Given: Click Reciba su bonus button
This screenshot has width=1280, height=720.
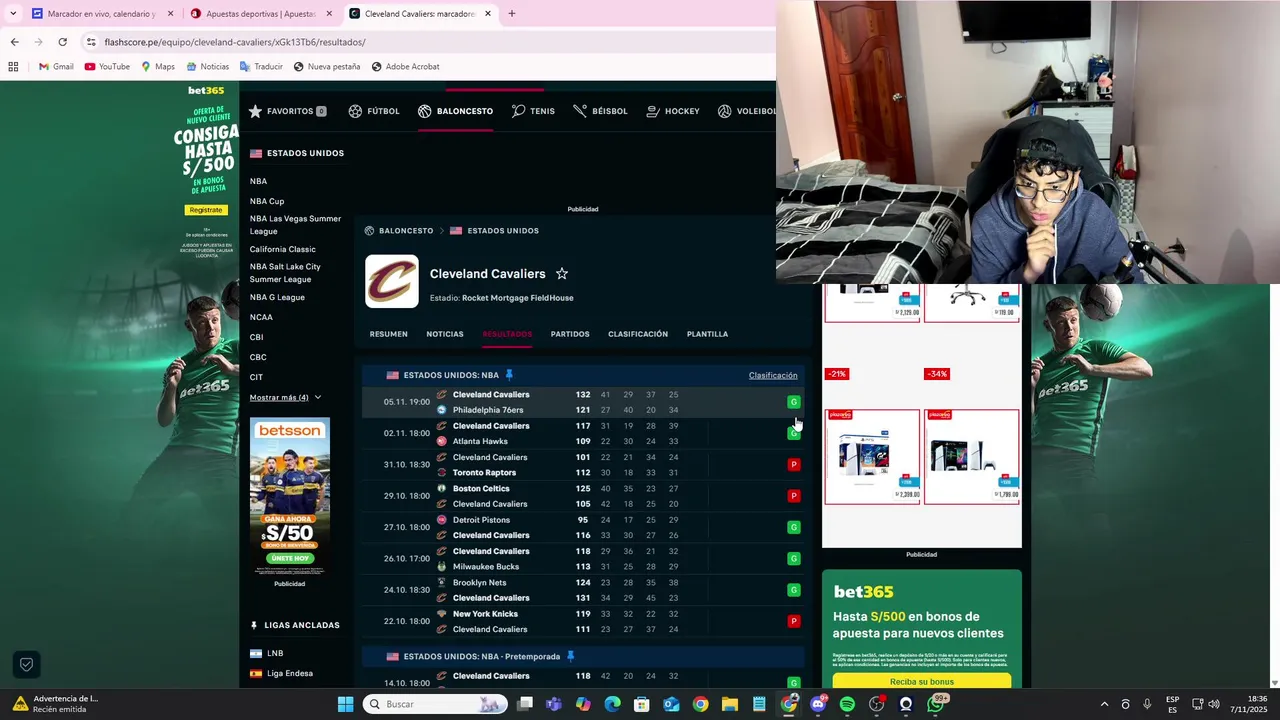Looking at the screenshot, I should click(921, 681).
